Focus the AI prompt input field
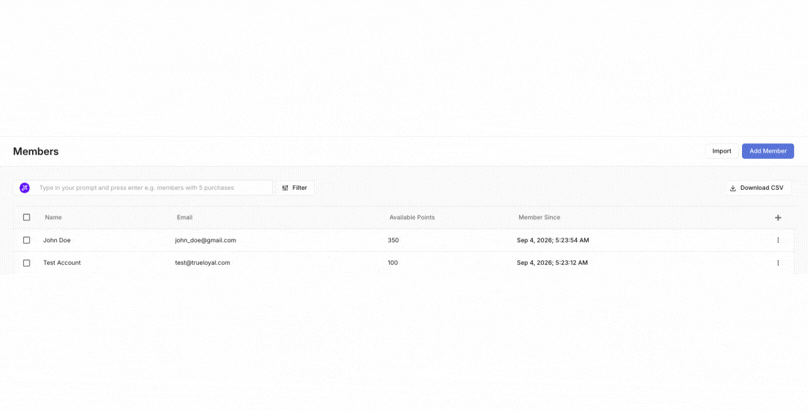The width and height of the screenshot is (808, 411). pos(153,188)
